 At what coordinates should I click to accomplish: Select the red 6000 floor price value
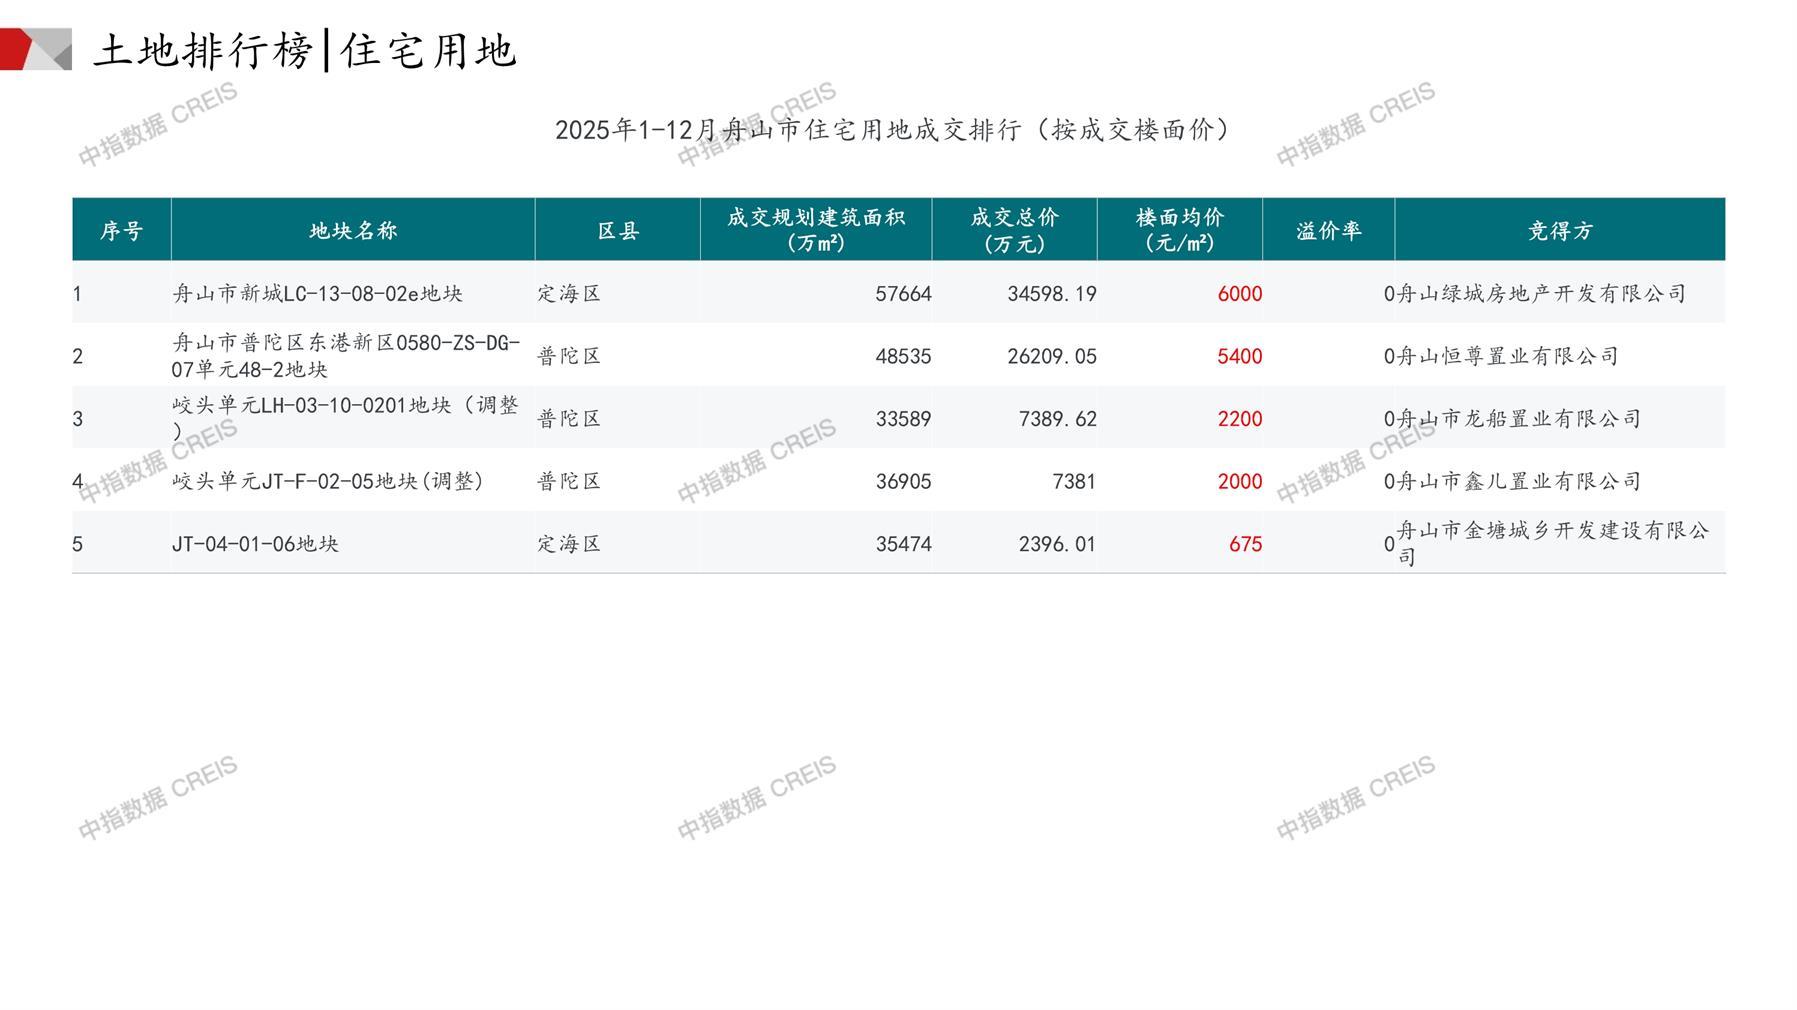[1239, 294]
